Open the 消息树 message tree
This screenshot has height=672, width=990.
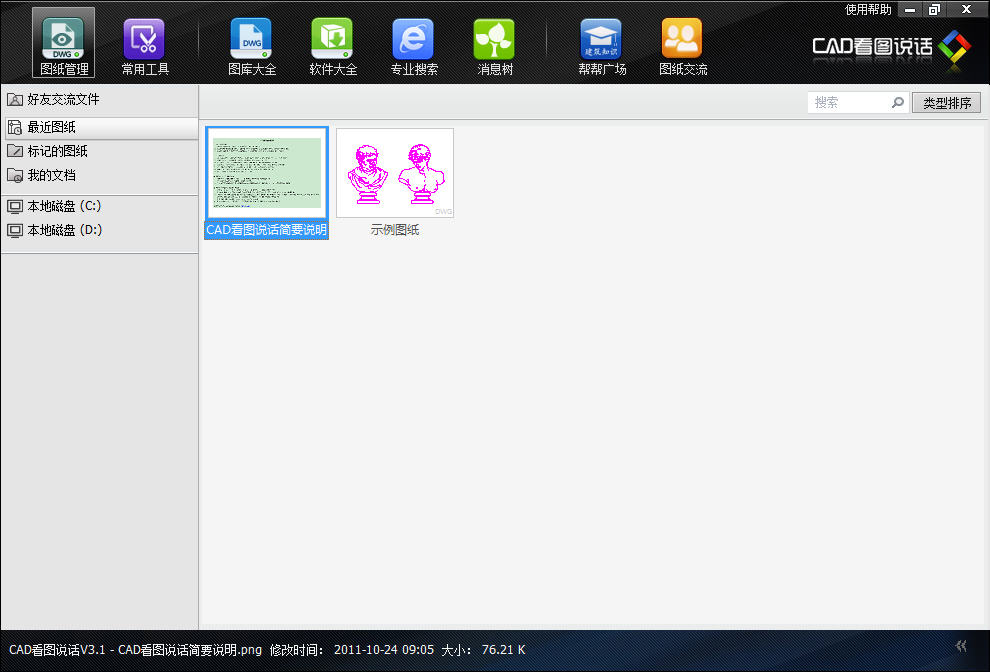tap(494, 47)
